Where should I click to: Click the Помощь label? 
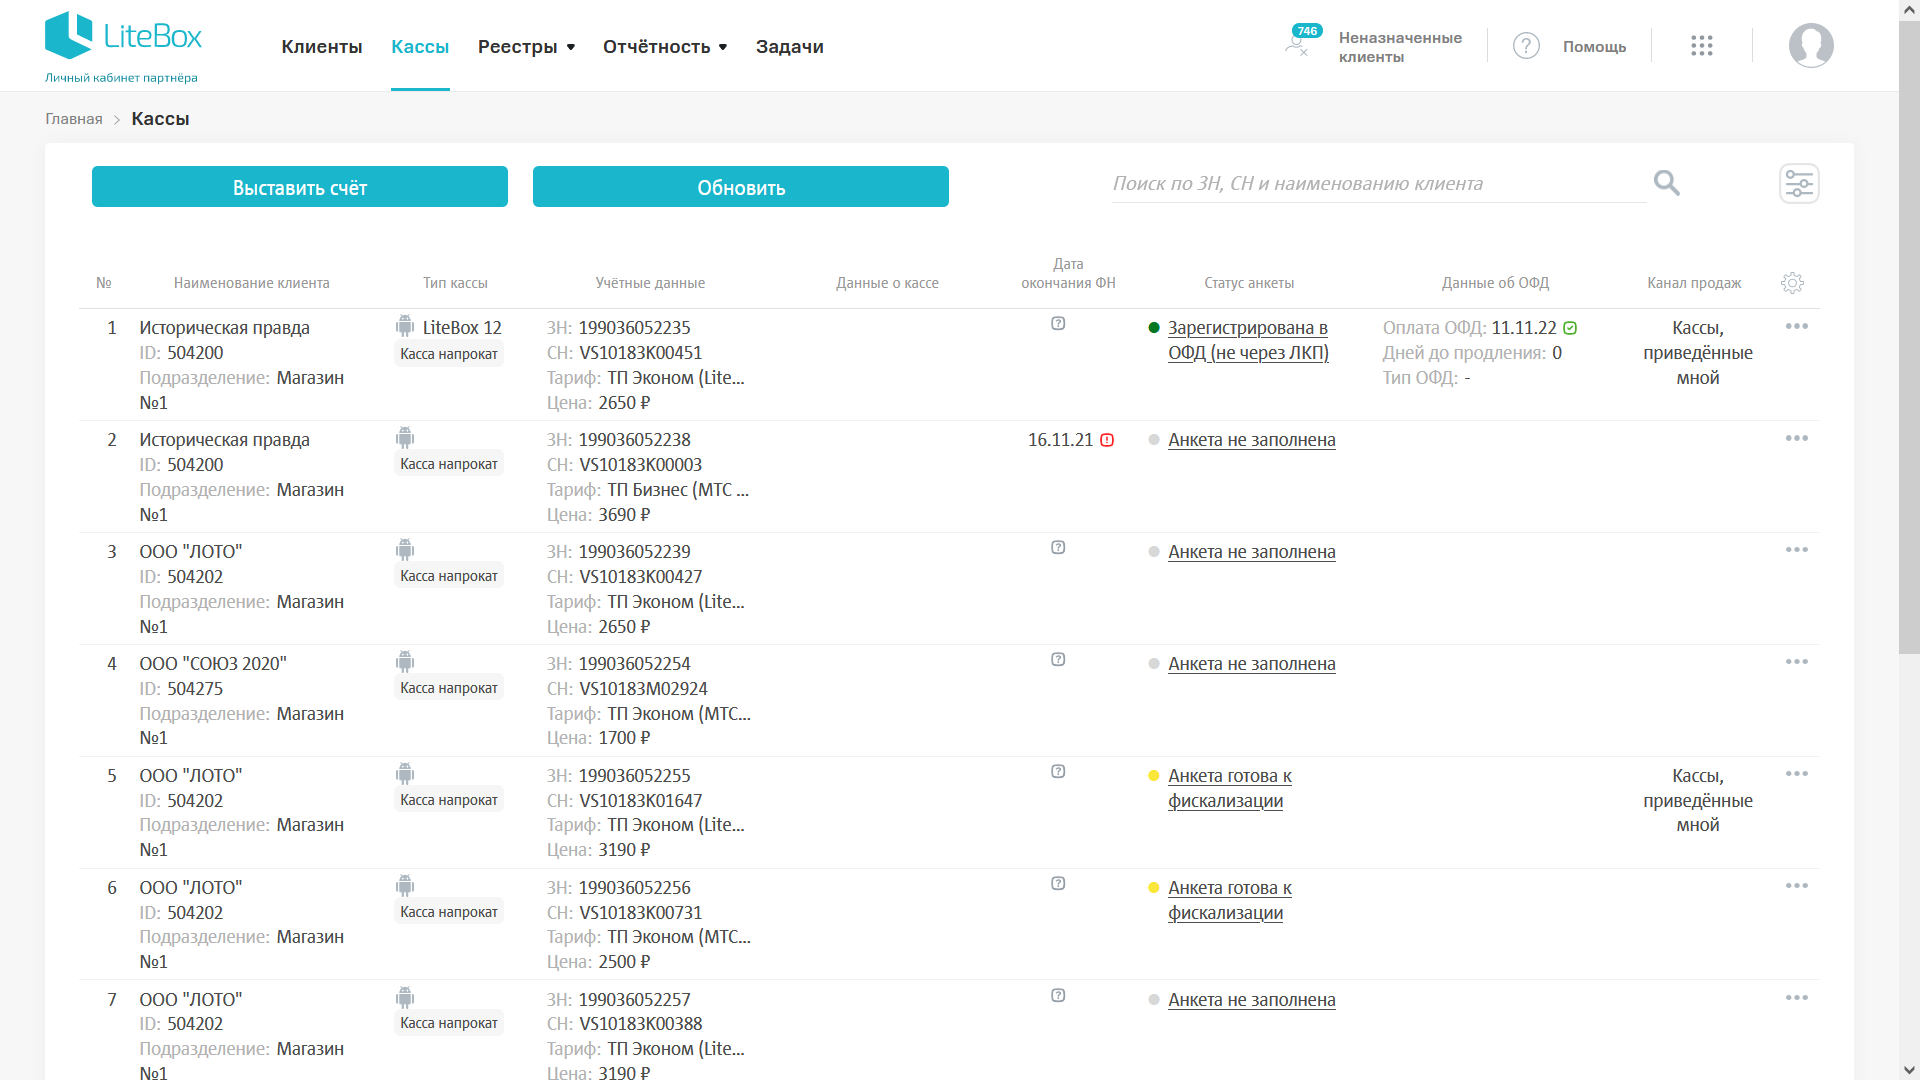pos(1594,47)
